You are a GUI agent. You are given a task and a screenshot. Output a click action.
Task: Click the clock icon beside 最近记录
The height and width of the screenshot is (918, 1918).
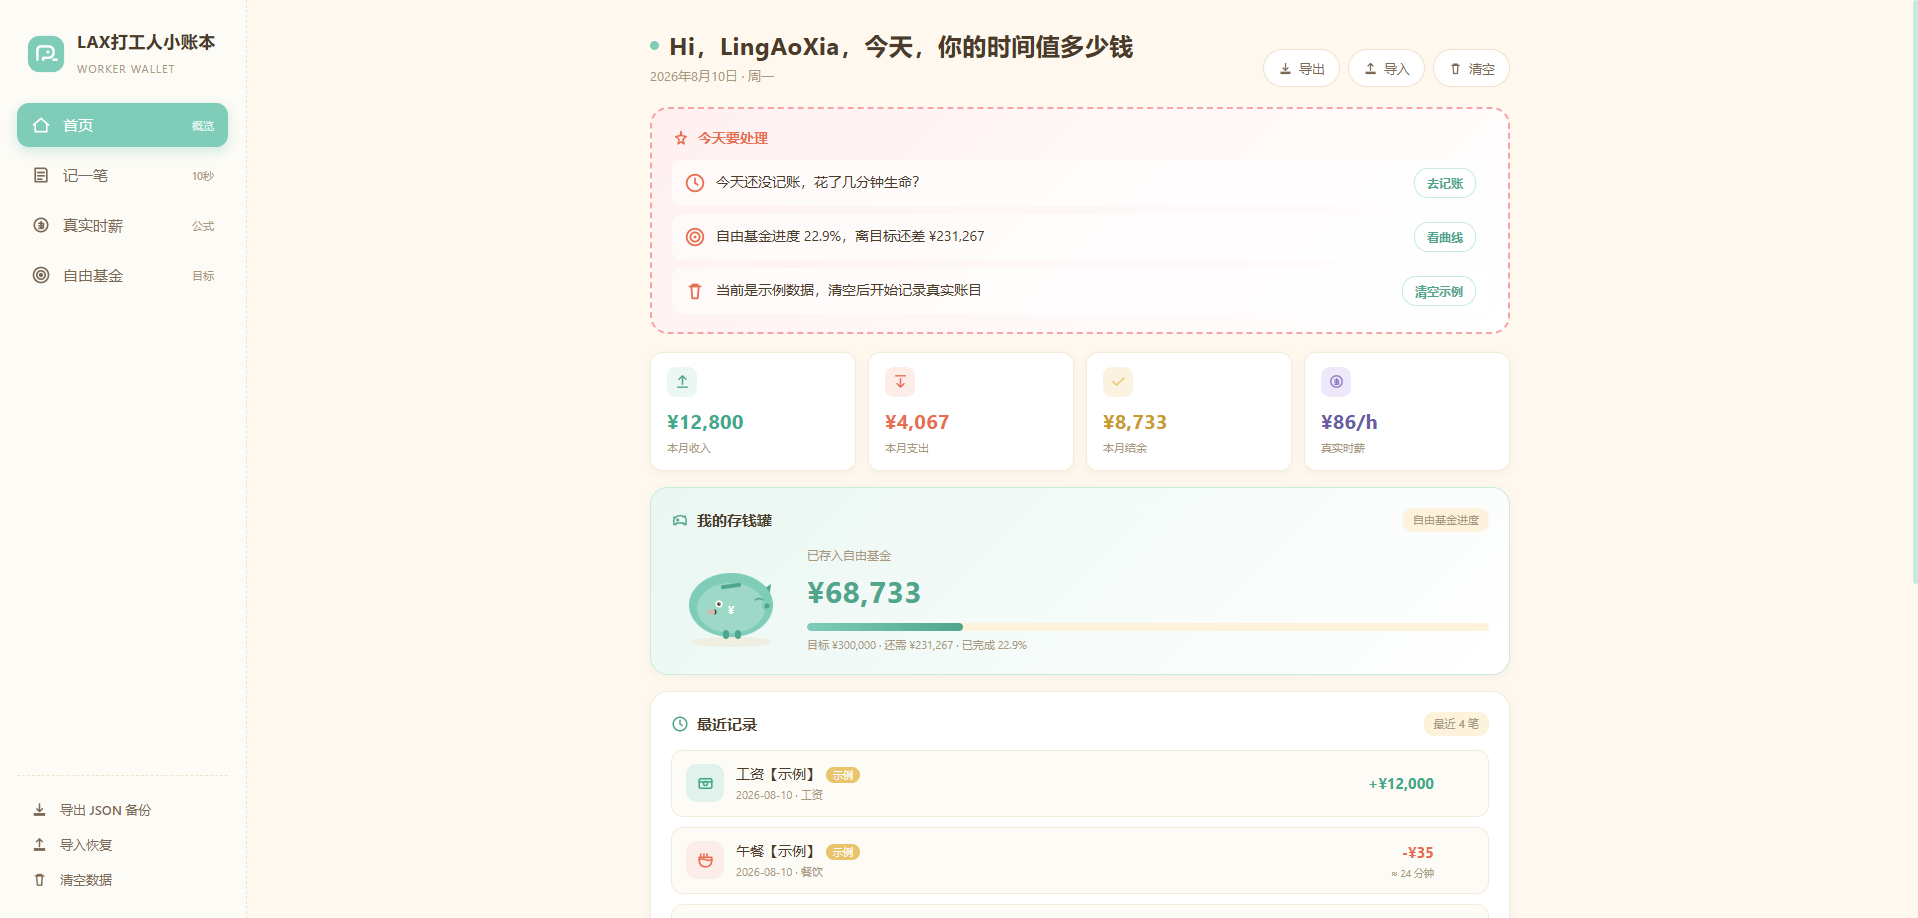pyautogui.click(x=680, y=724)
